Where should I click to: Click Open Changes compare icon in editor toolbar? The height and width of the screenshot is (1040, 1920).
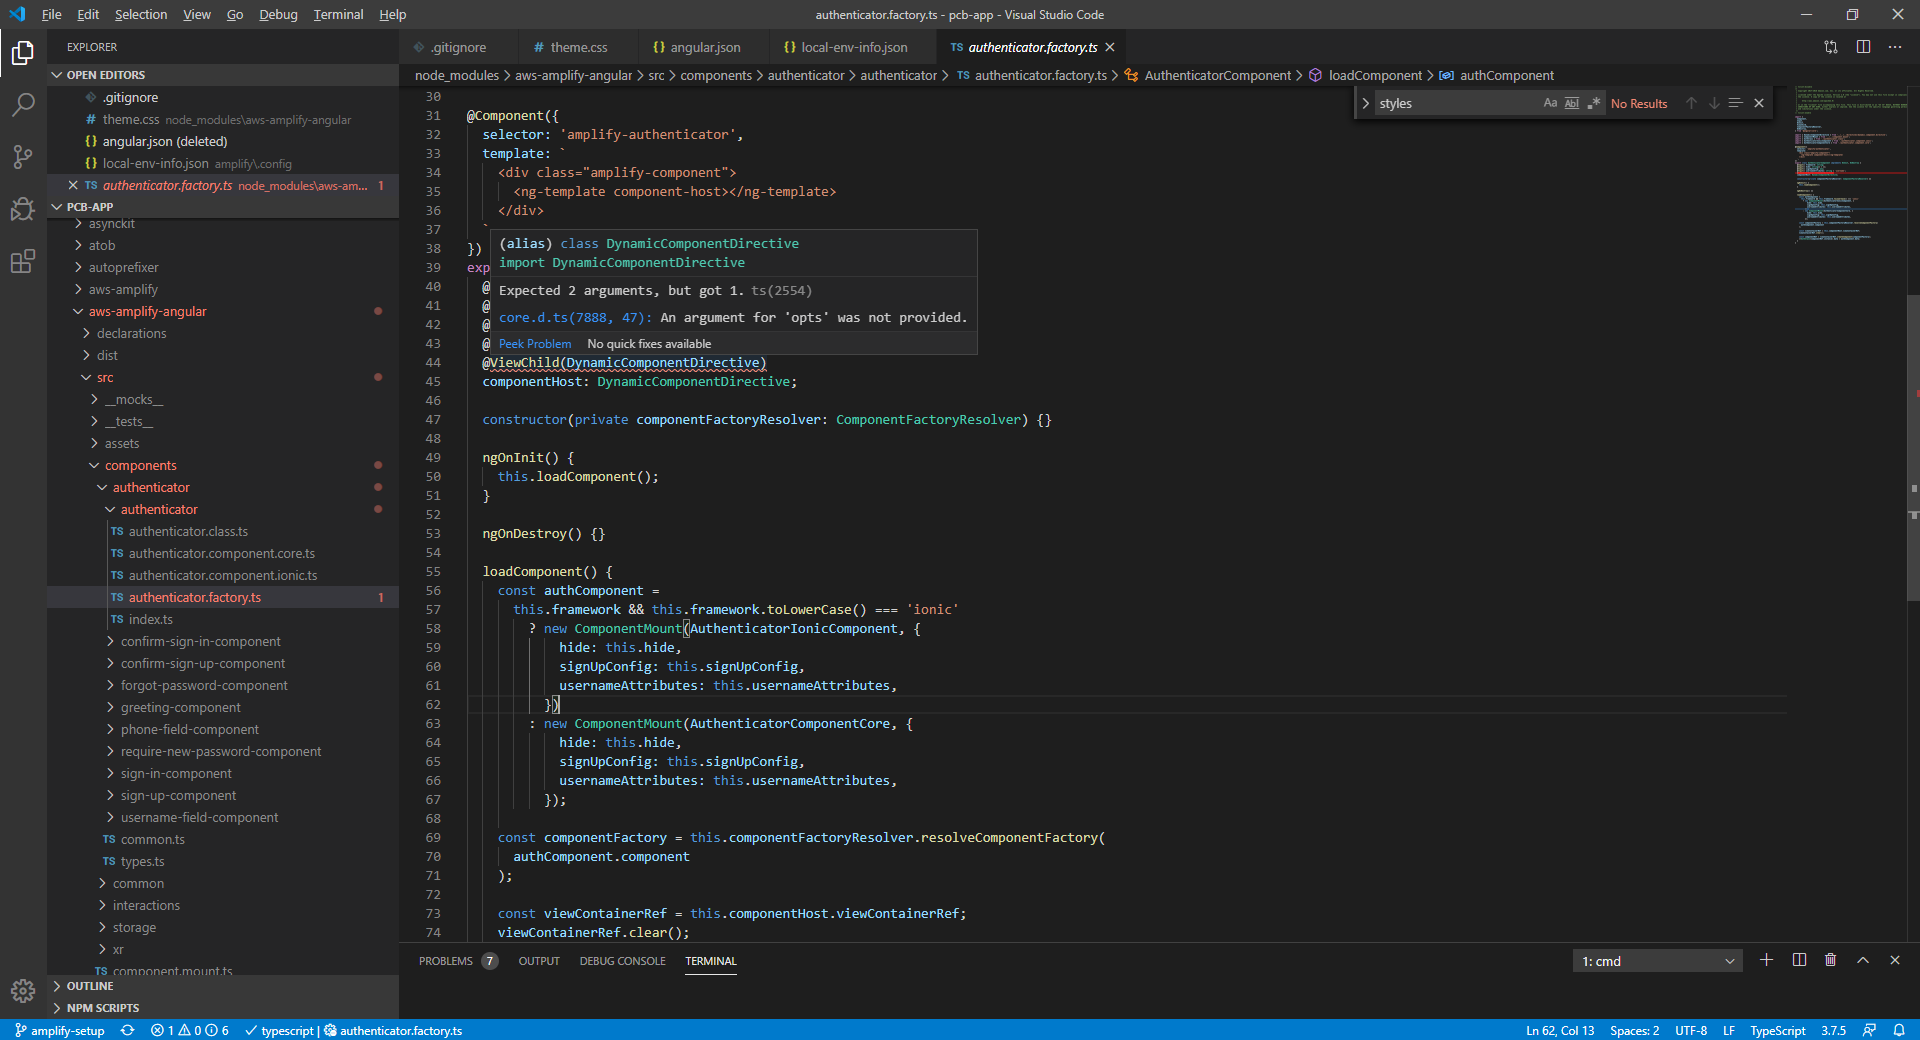coord(1831,47)
